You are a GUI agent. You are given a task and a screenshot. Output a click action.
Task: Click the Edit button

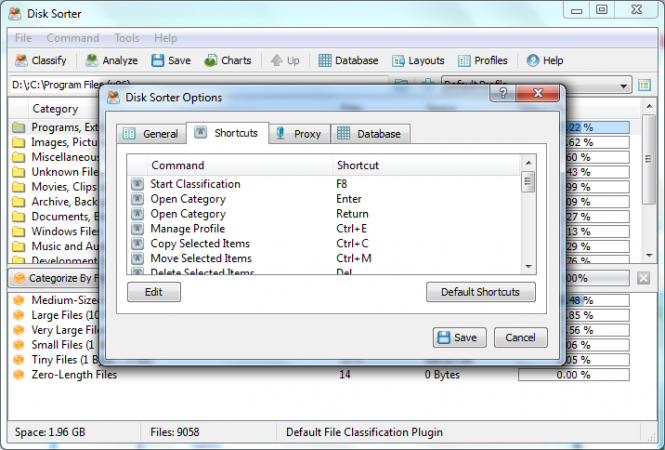[x=154, y=292]
